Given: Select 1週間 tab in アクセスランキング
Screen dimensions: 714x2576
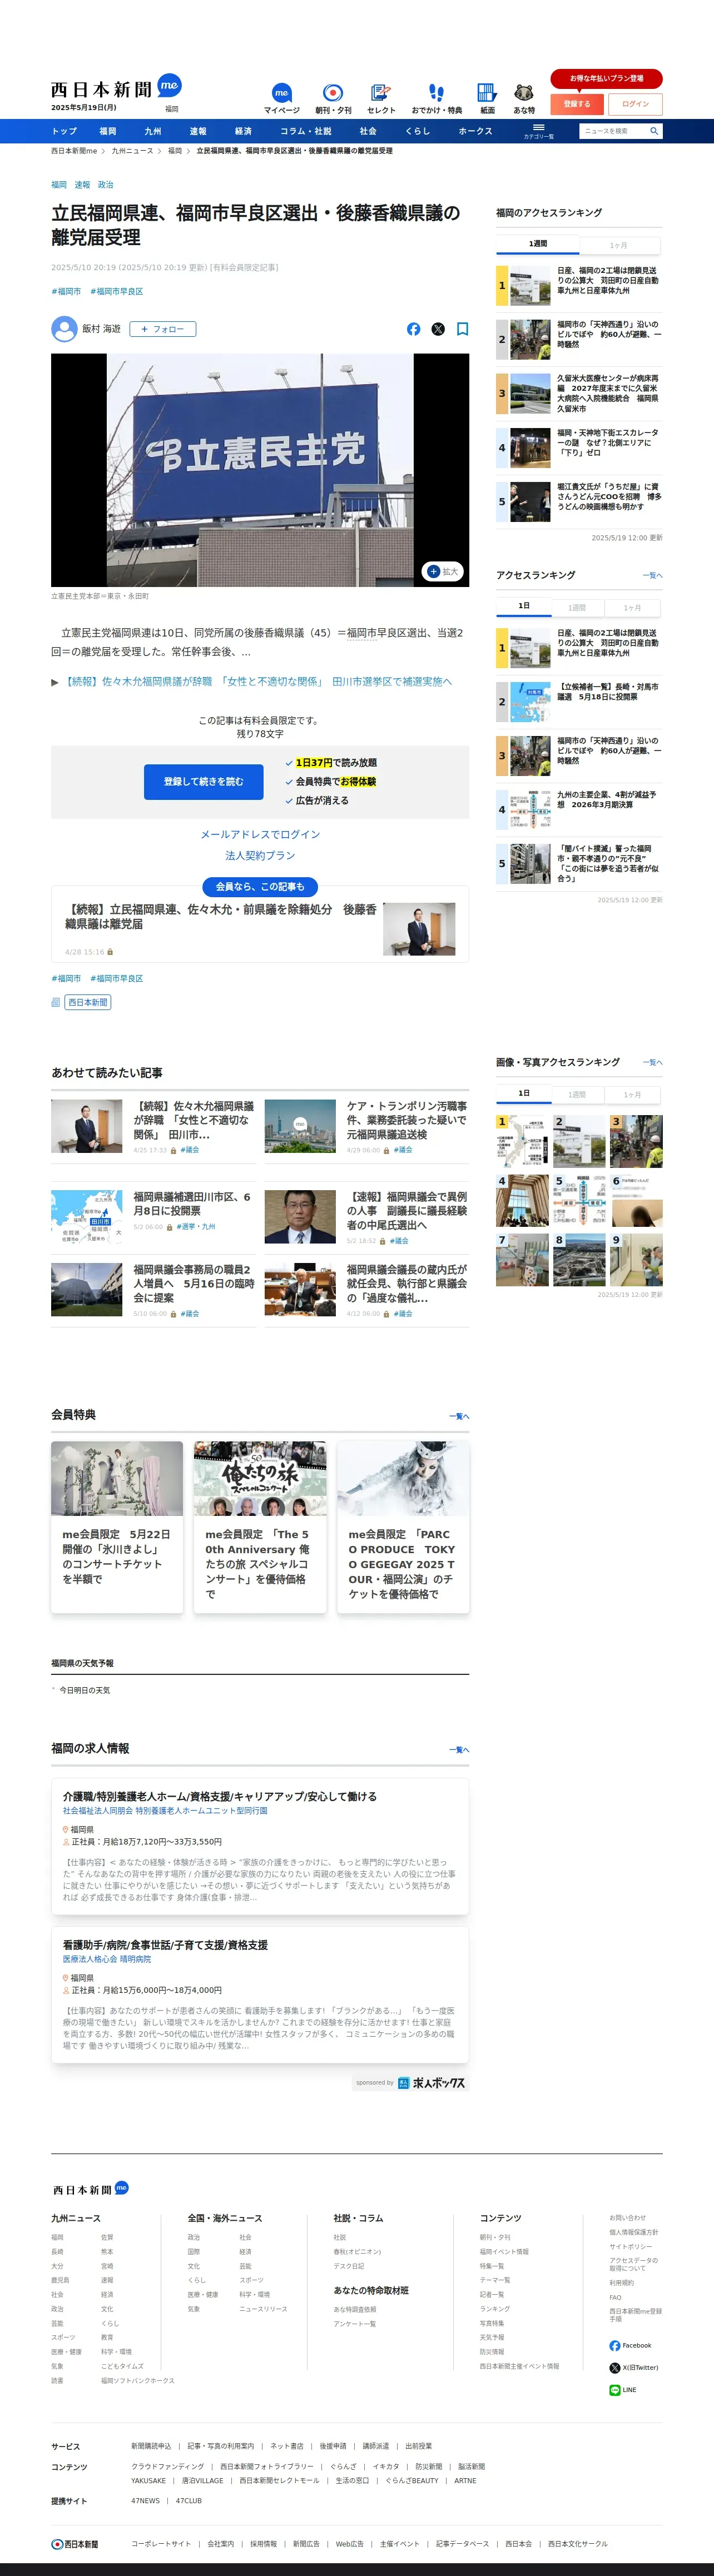Looking at the screenshot, I should 577,607.
